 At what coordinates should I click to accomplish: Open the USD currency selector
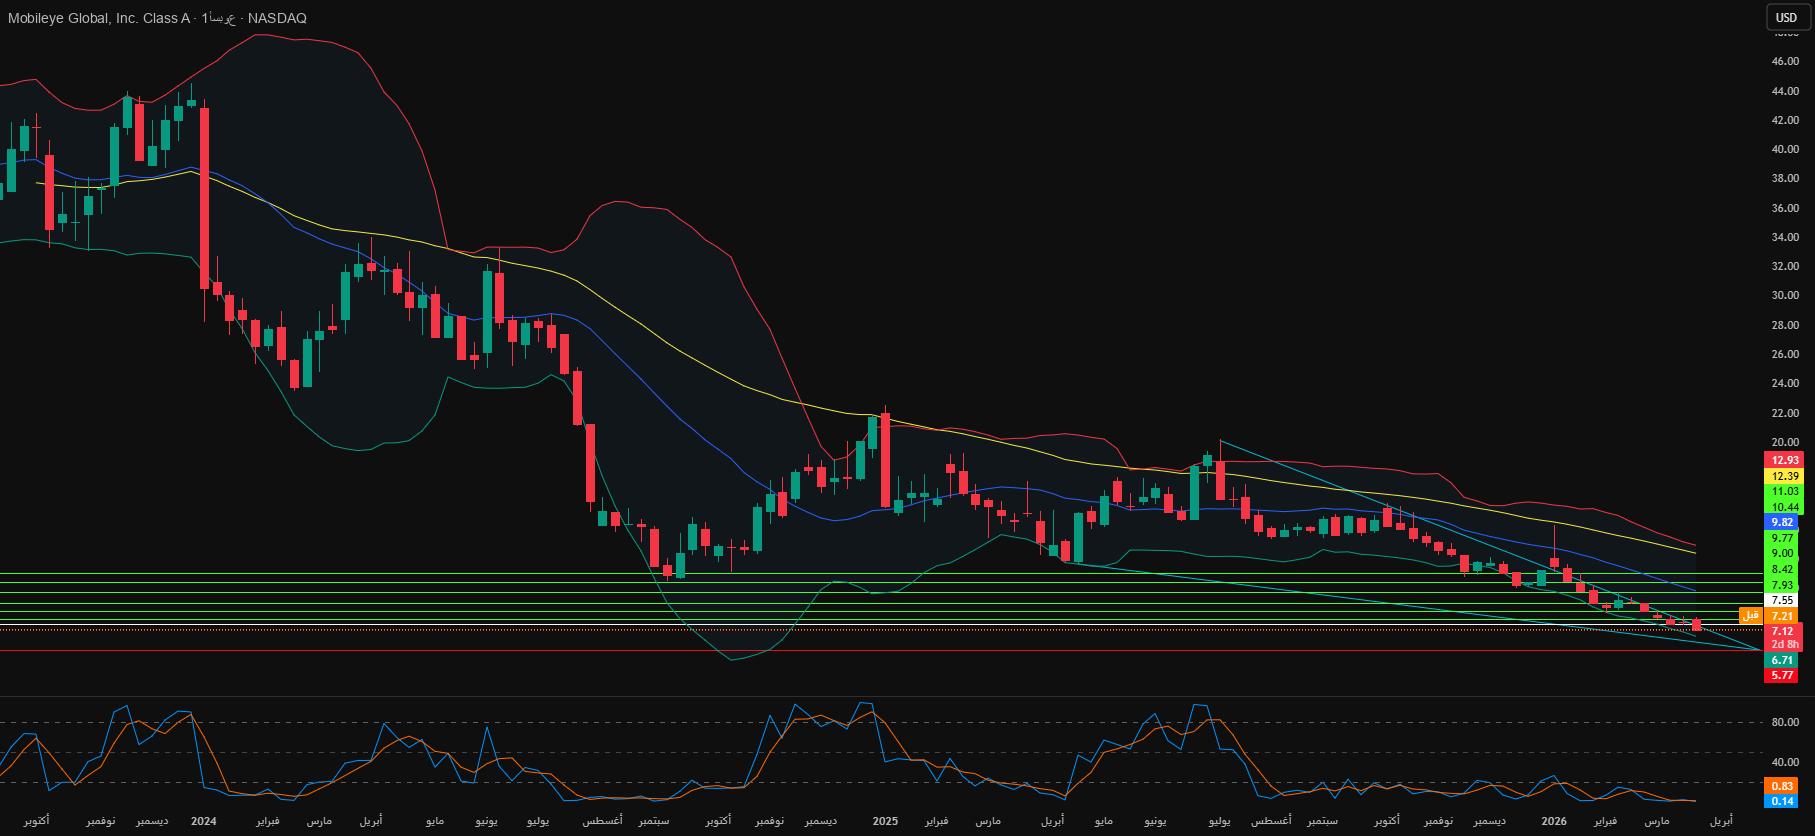click(1786, 17)
